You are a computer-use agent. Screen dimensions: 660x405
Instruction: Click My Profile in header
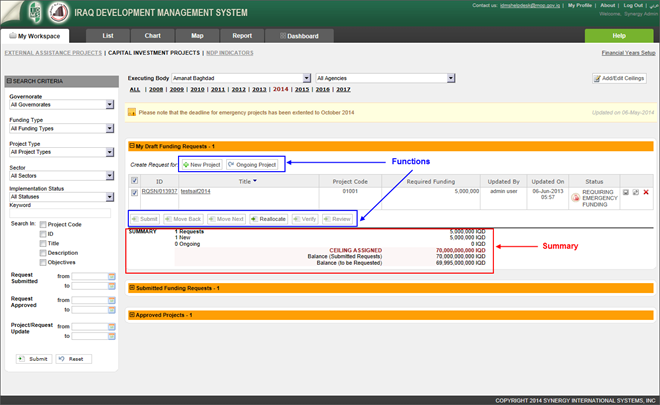click(x=580, y=5)
